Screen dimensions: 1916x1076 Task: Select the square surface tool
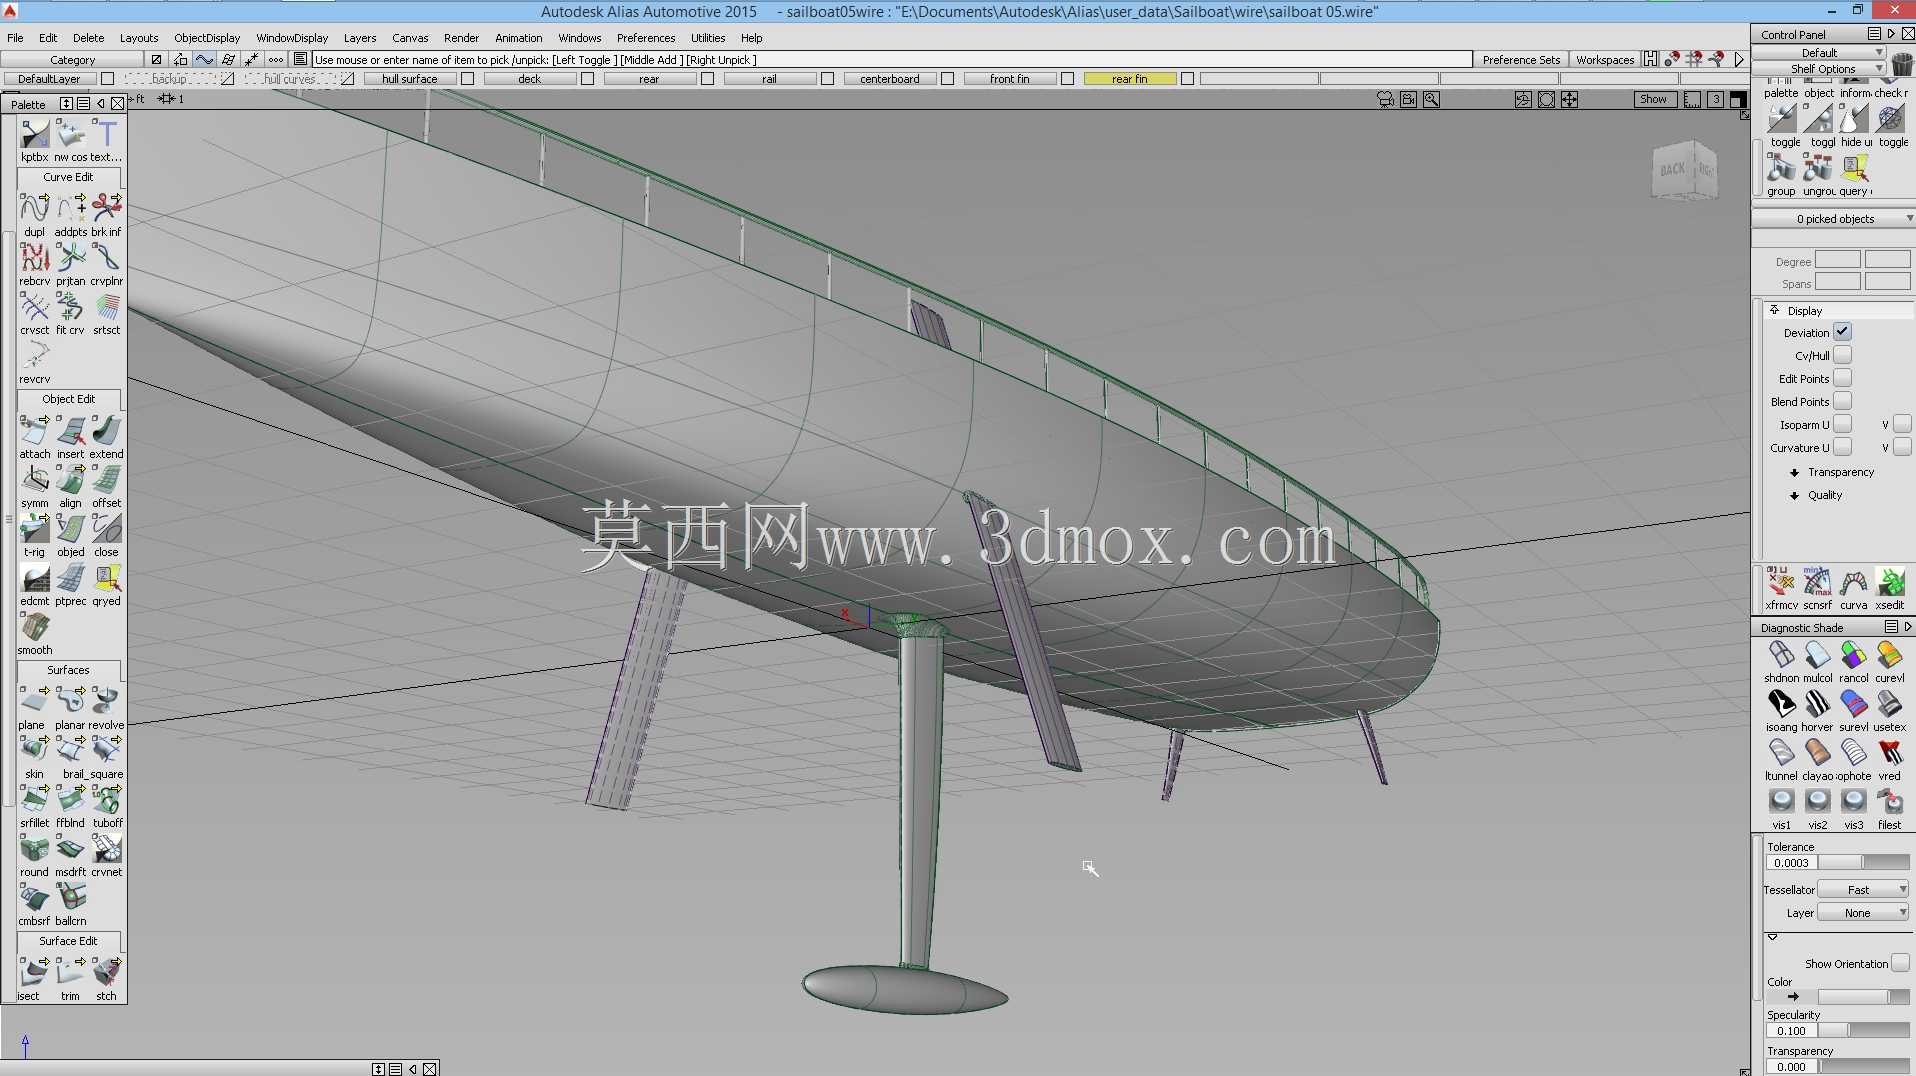click(x=106, y=750)
